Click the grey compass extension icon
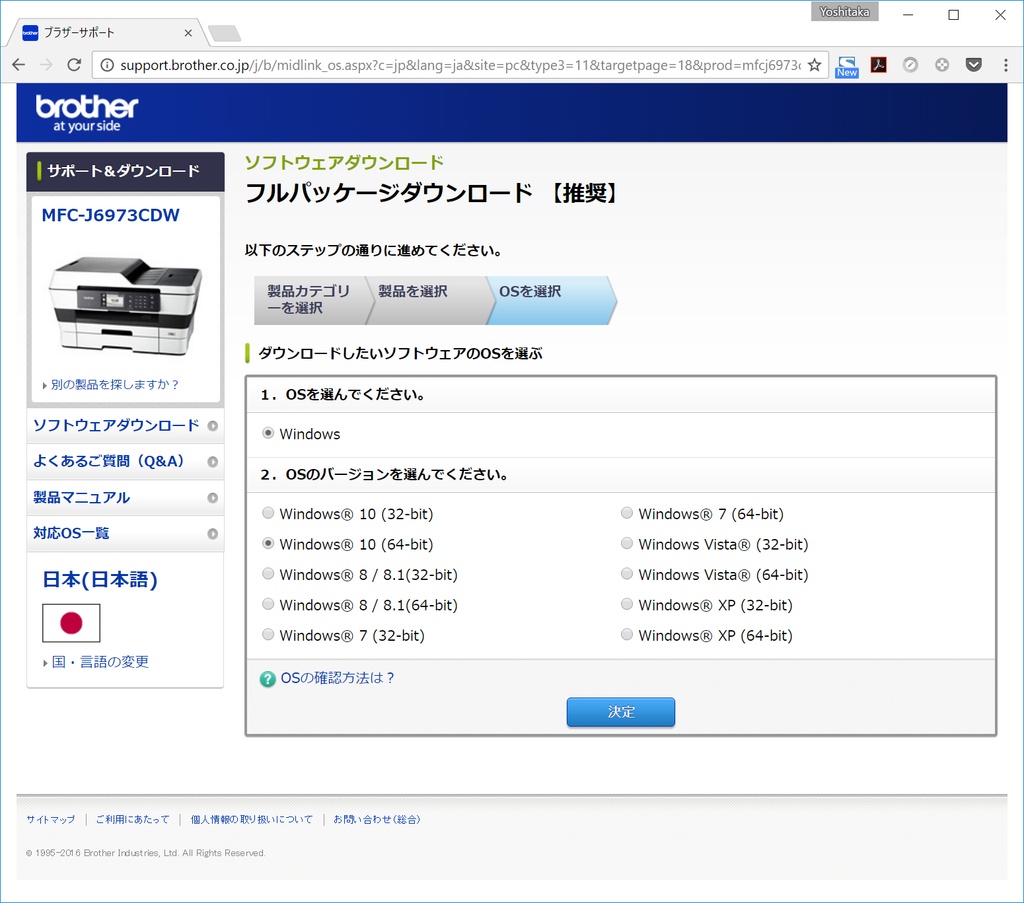 pos(910,65)
